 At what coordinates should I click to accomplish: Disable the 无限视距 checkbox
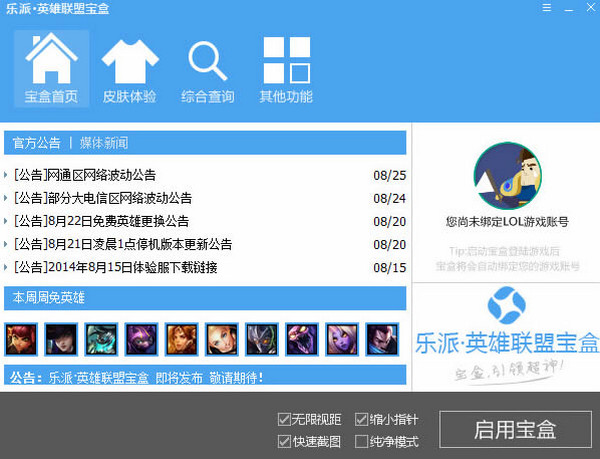[285, 419]
